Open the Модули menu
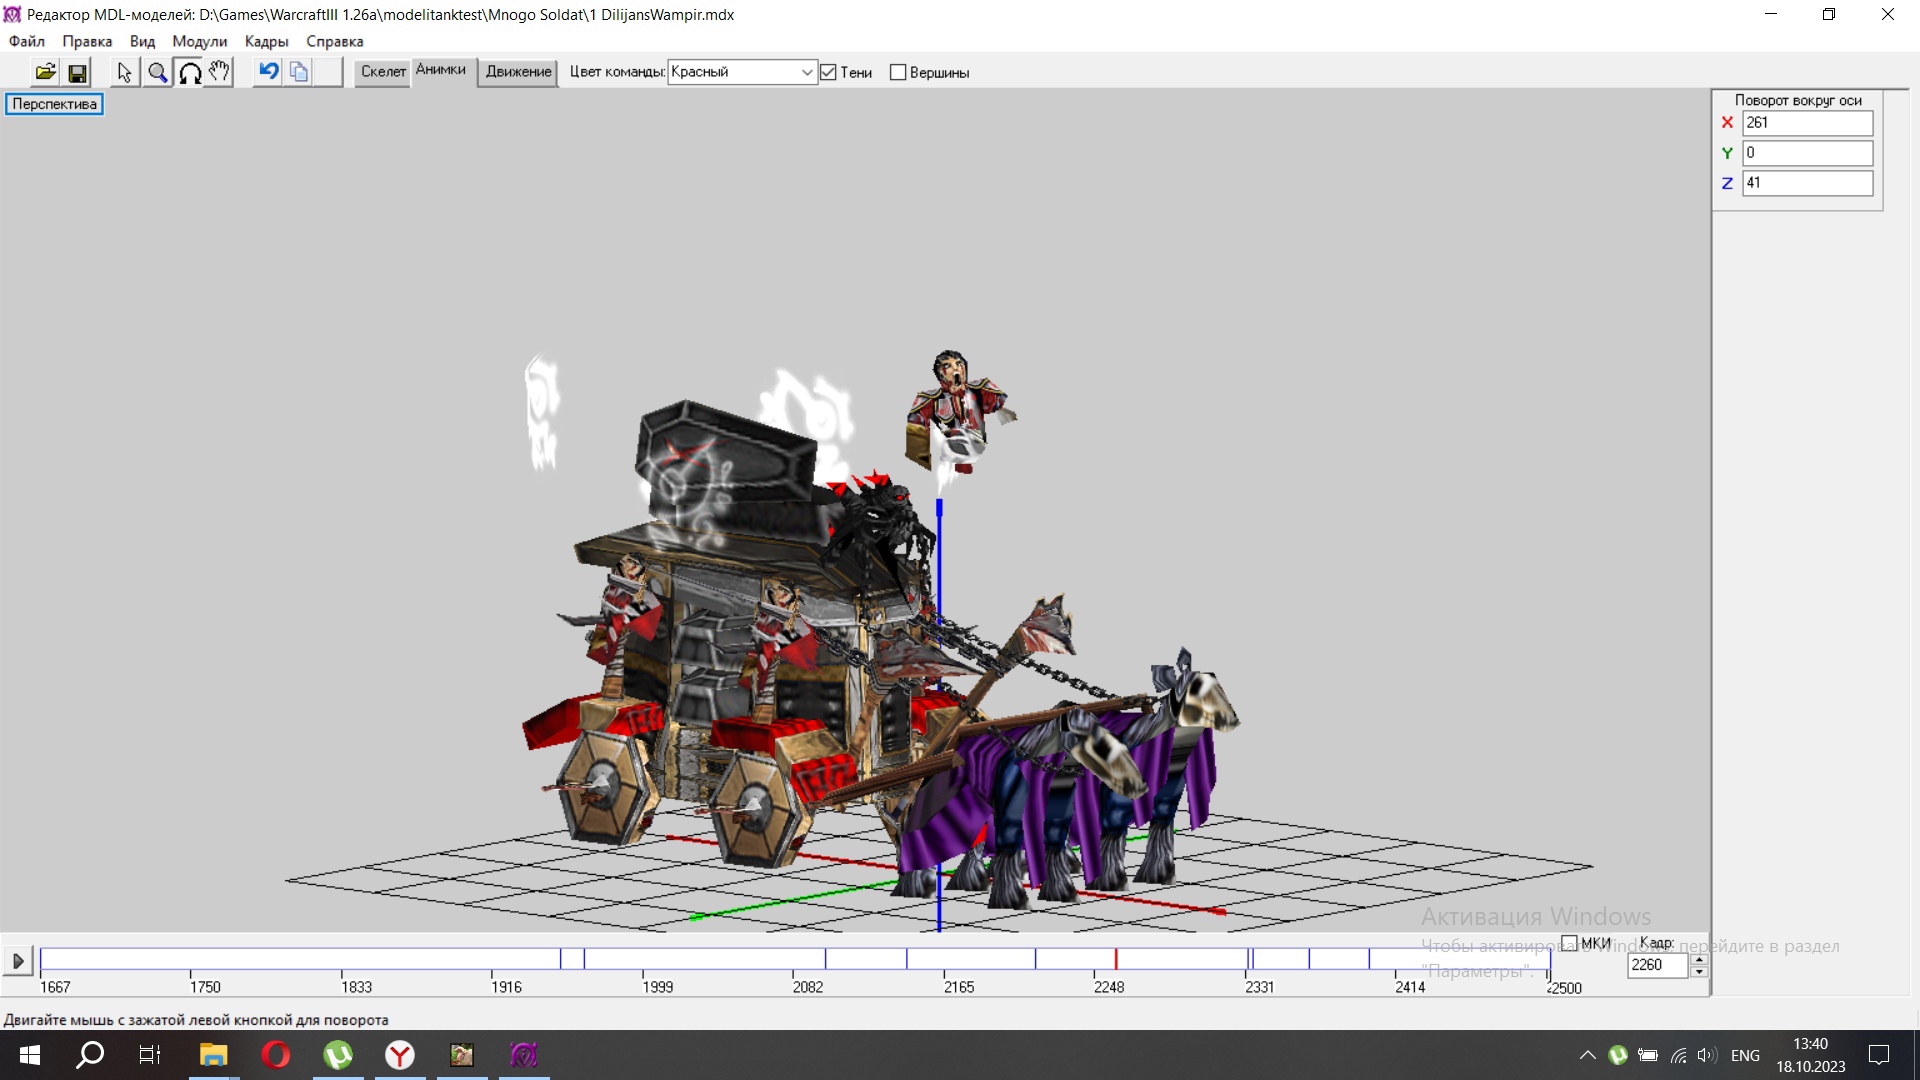Screen dimensions: 1920x1080 199,41
